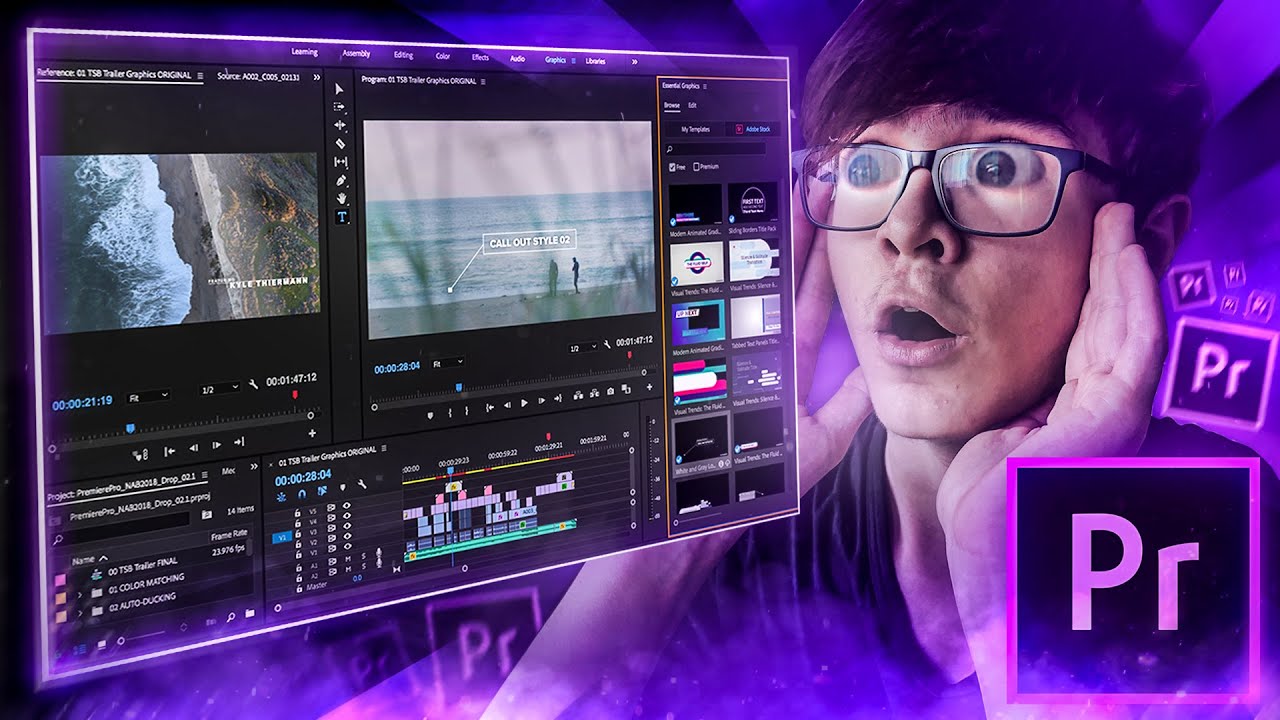Expand source panel overflow chevrons

click(x=317, y=77)
